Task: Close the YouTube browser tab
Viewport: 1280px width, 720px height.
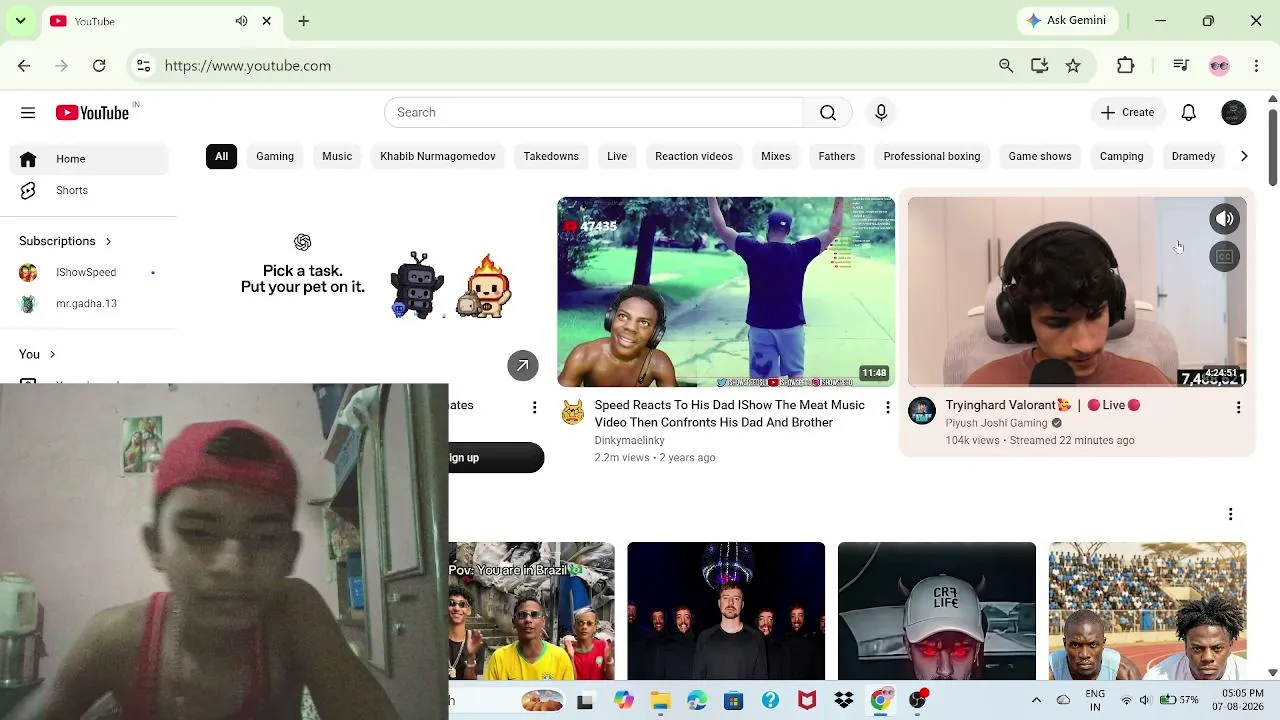Action: coord(267,21)
